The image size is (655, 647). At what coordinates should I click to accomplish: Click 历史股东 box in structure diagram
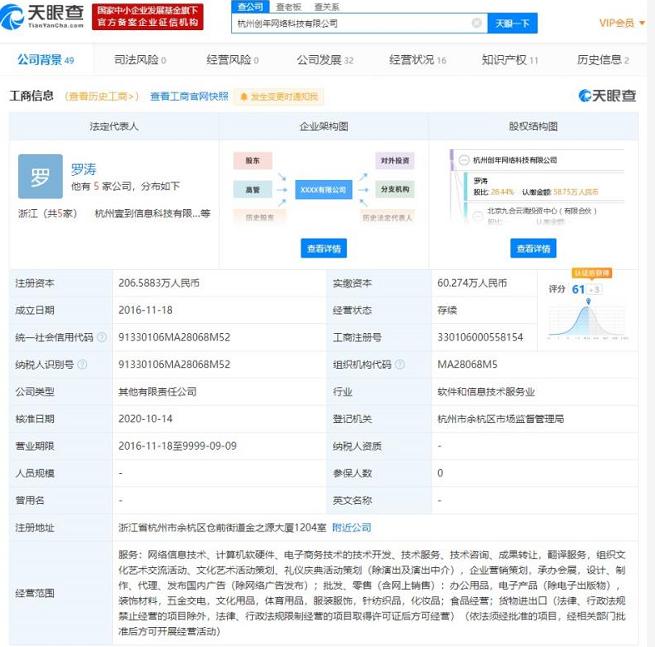[260, 217]
